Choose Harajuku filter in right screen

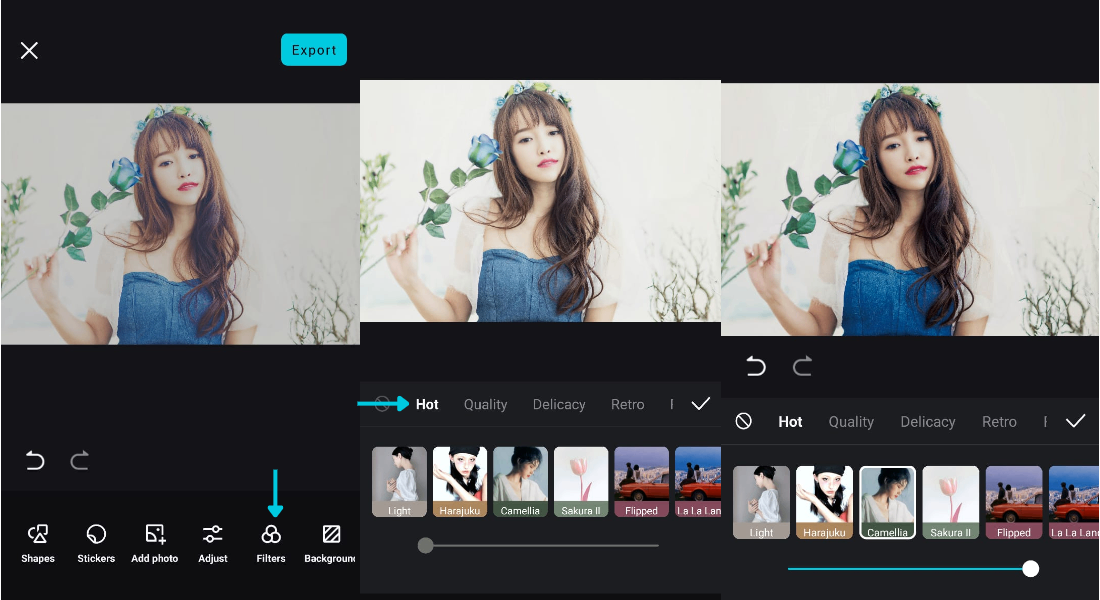(824, 502)
